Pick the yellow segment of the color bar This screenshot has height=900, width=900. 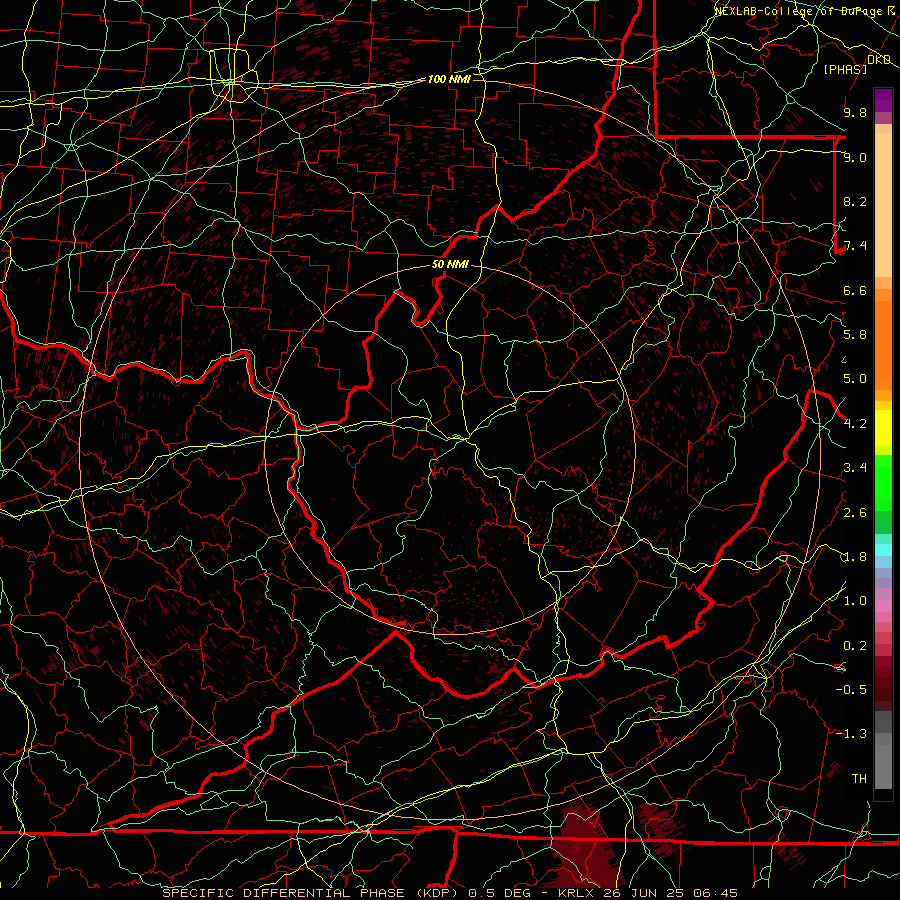883,428
